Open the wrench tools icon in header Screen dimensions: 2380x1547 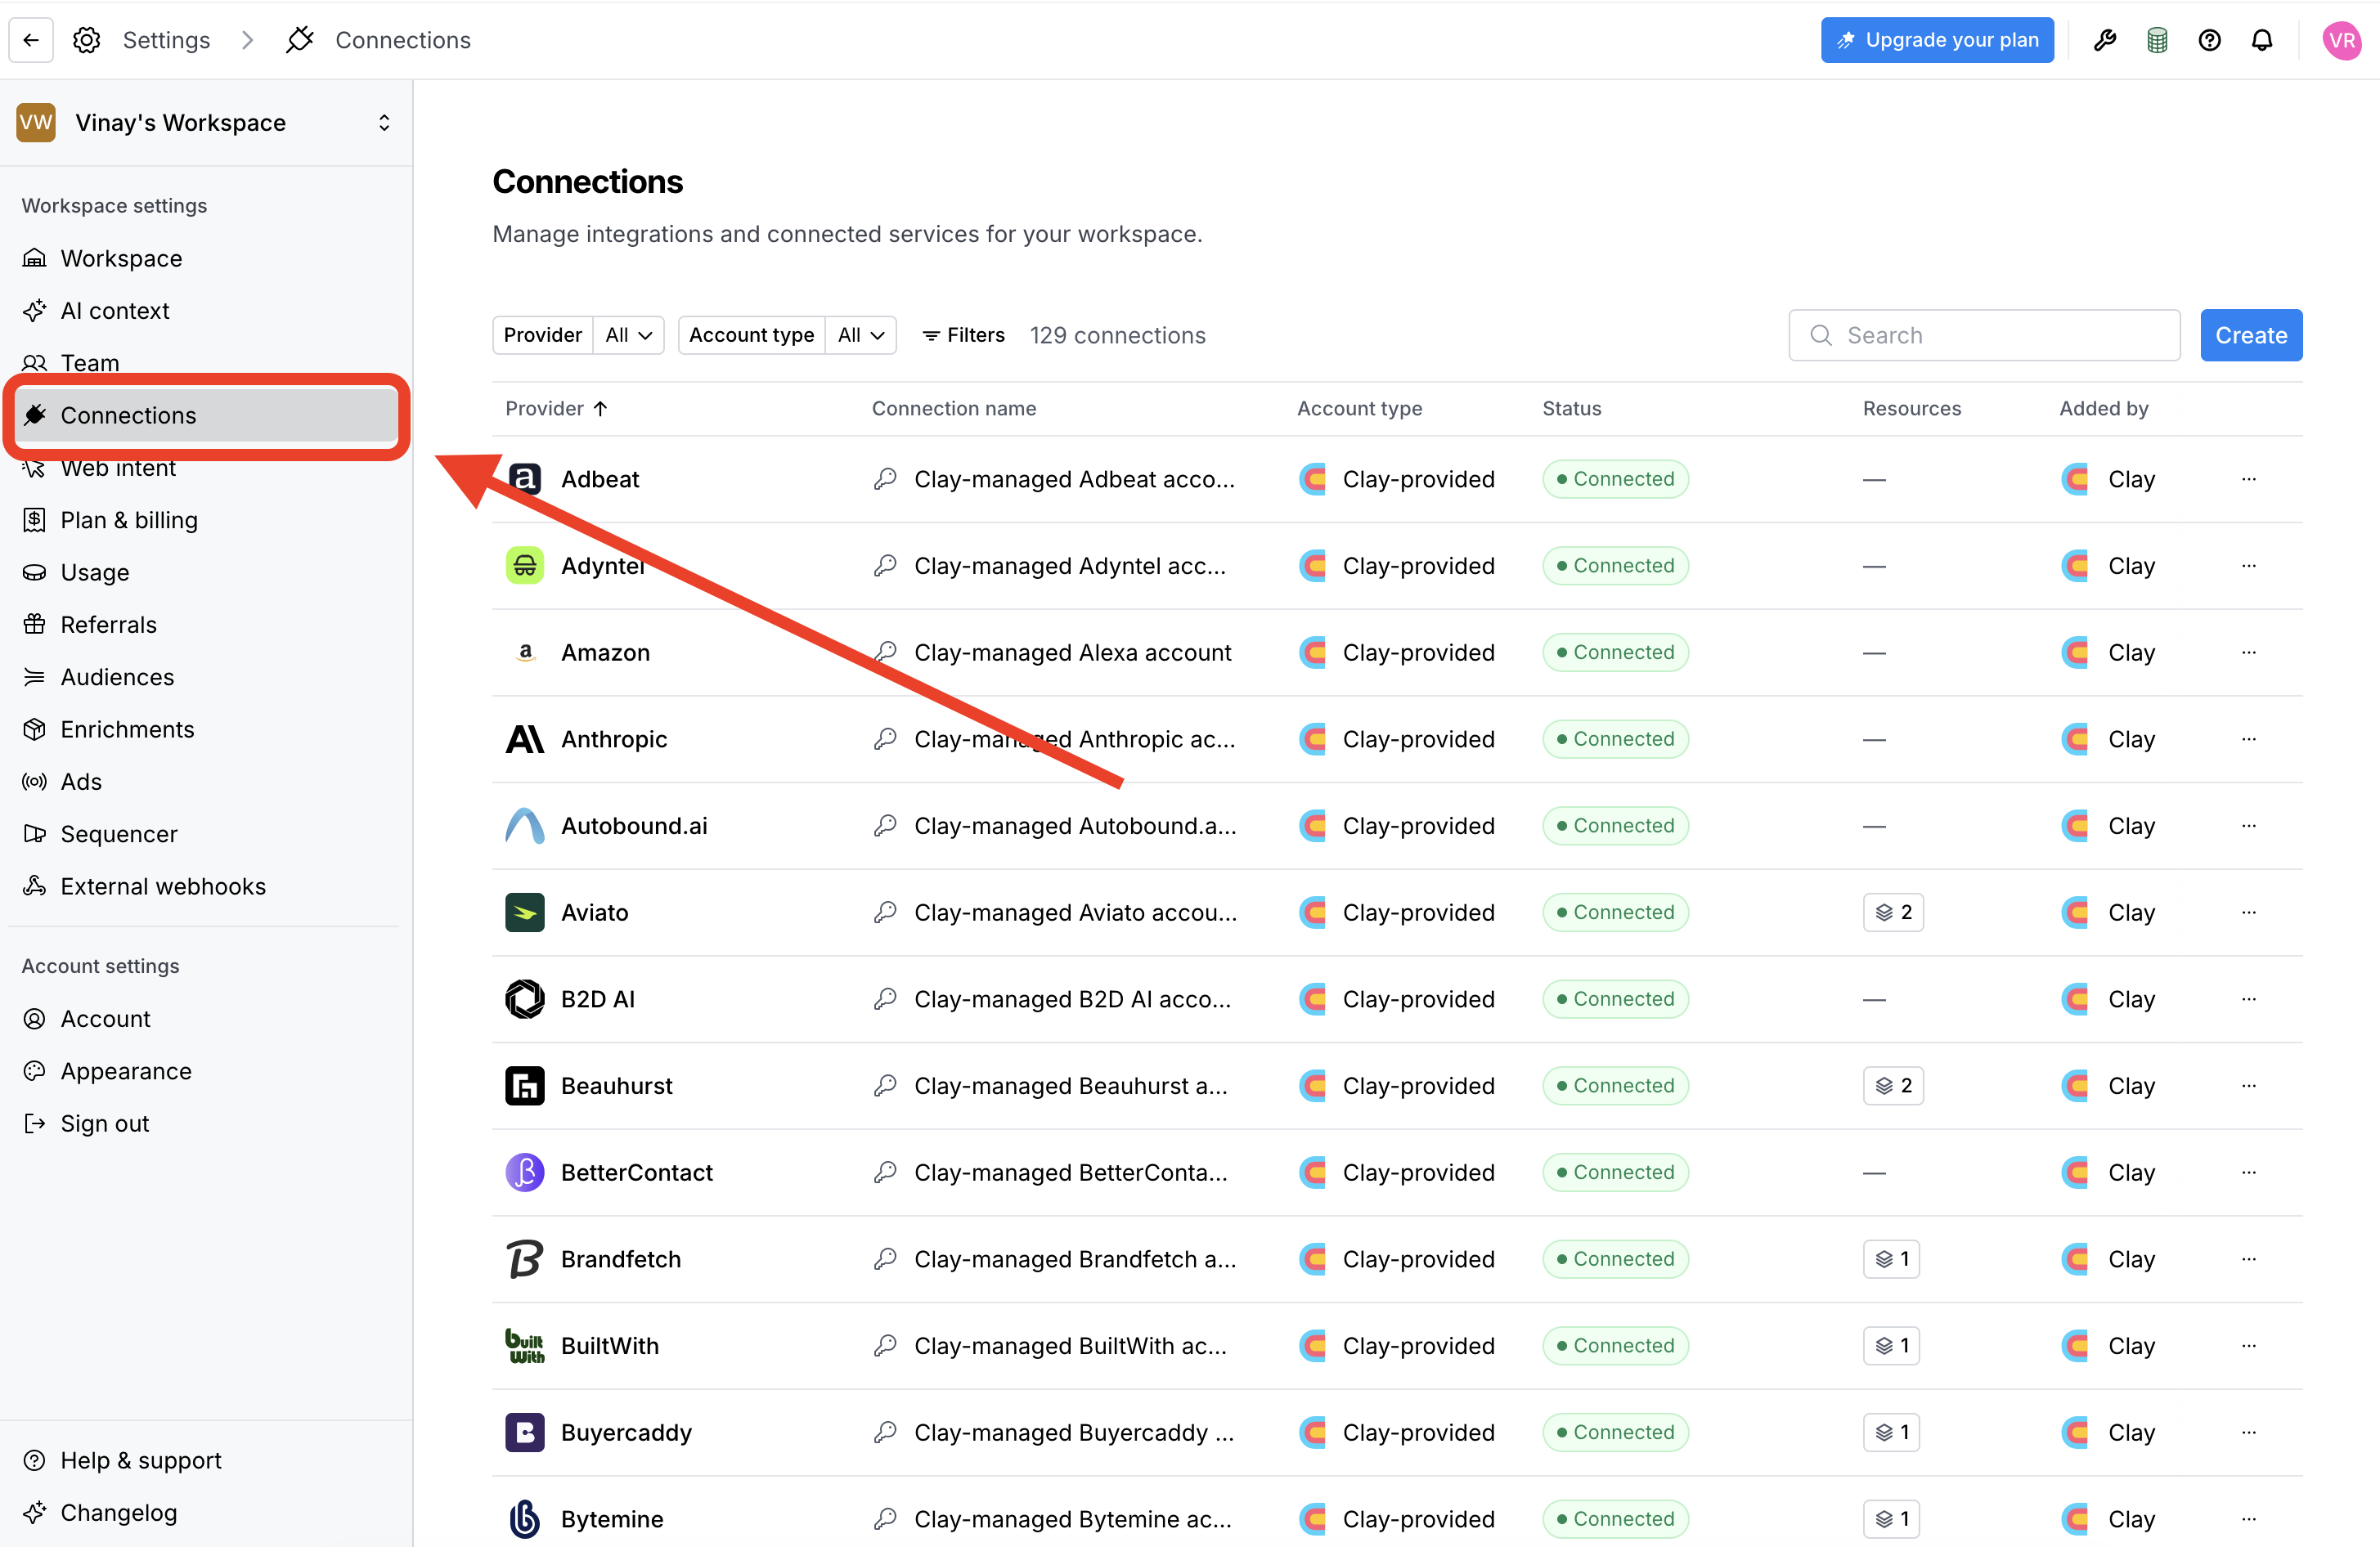pos(2105,40)
